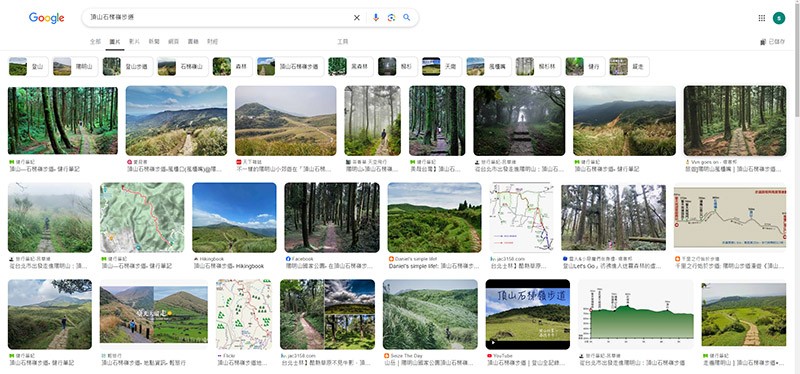The width and height of the screenshot is (800, 374).
Task: Open the jac3158.com route map image
Action: [x=521, y=217]
